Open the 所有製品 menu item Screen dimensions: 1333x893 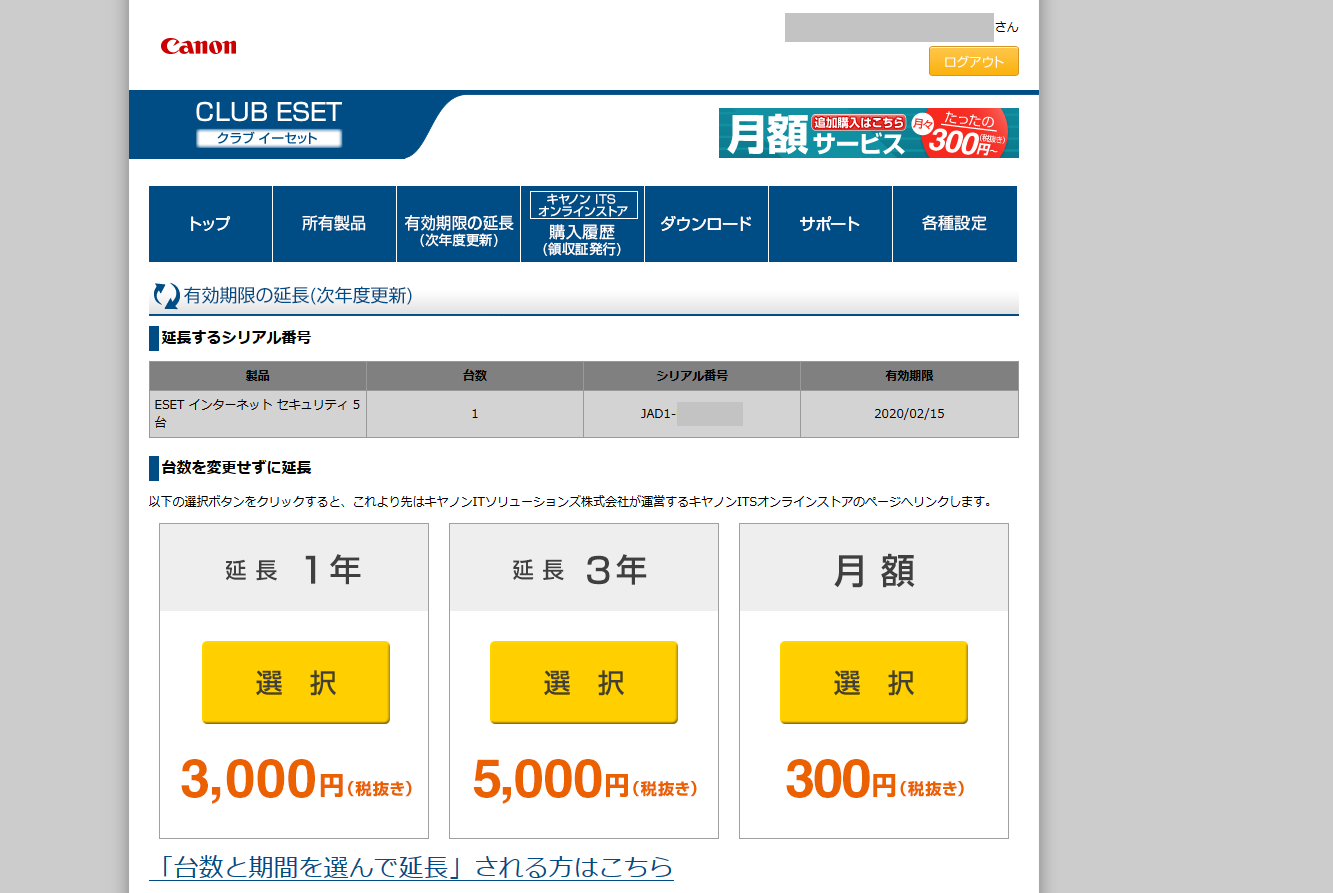(x=334, y=224)
